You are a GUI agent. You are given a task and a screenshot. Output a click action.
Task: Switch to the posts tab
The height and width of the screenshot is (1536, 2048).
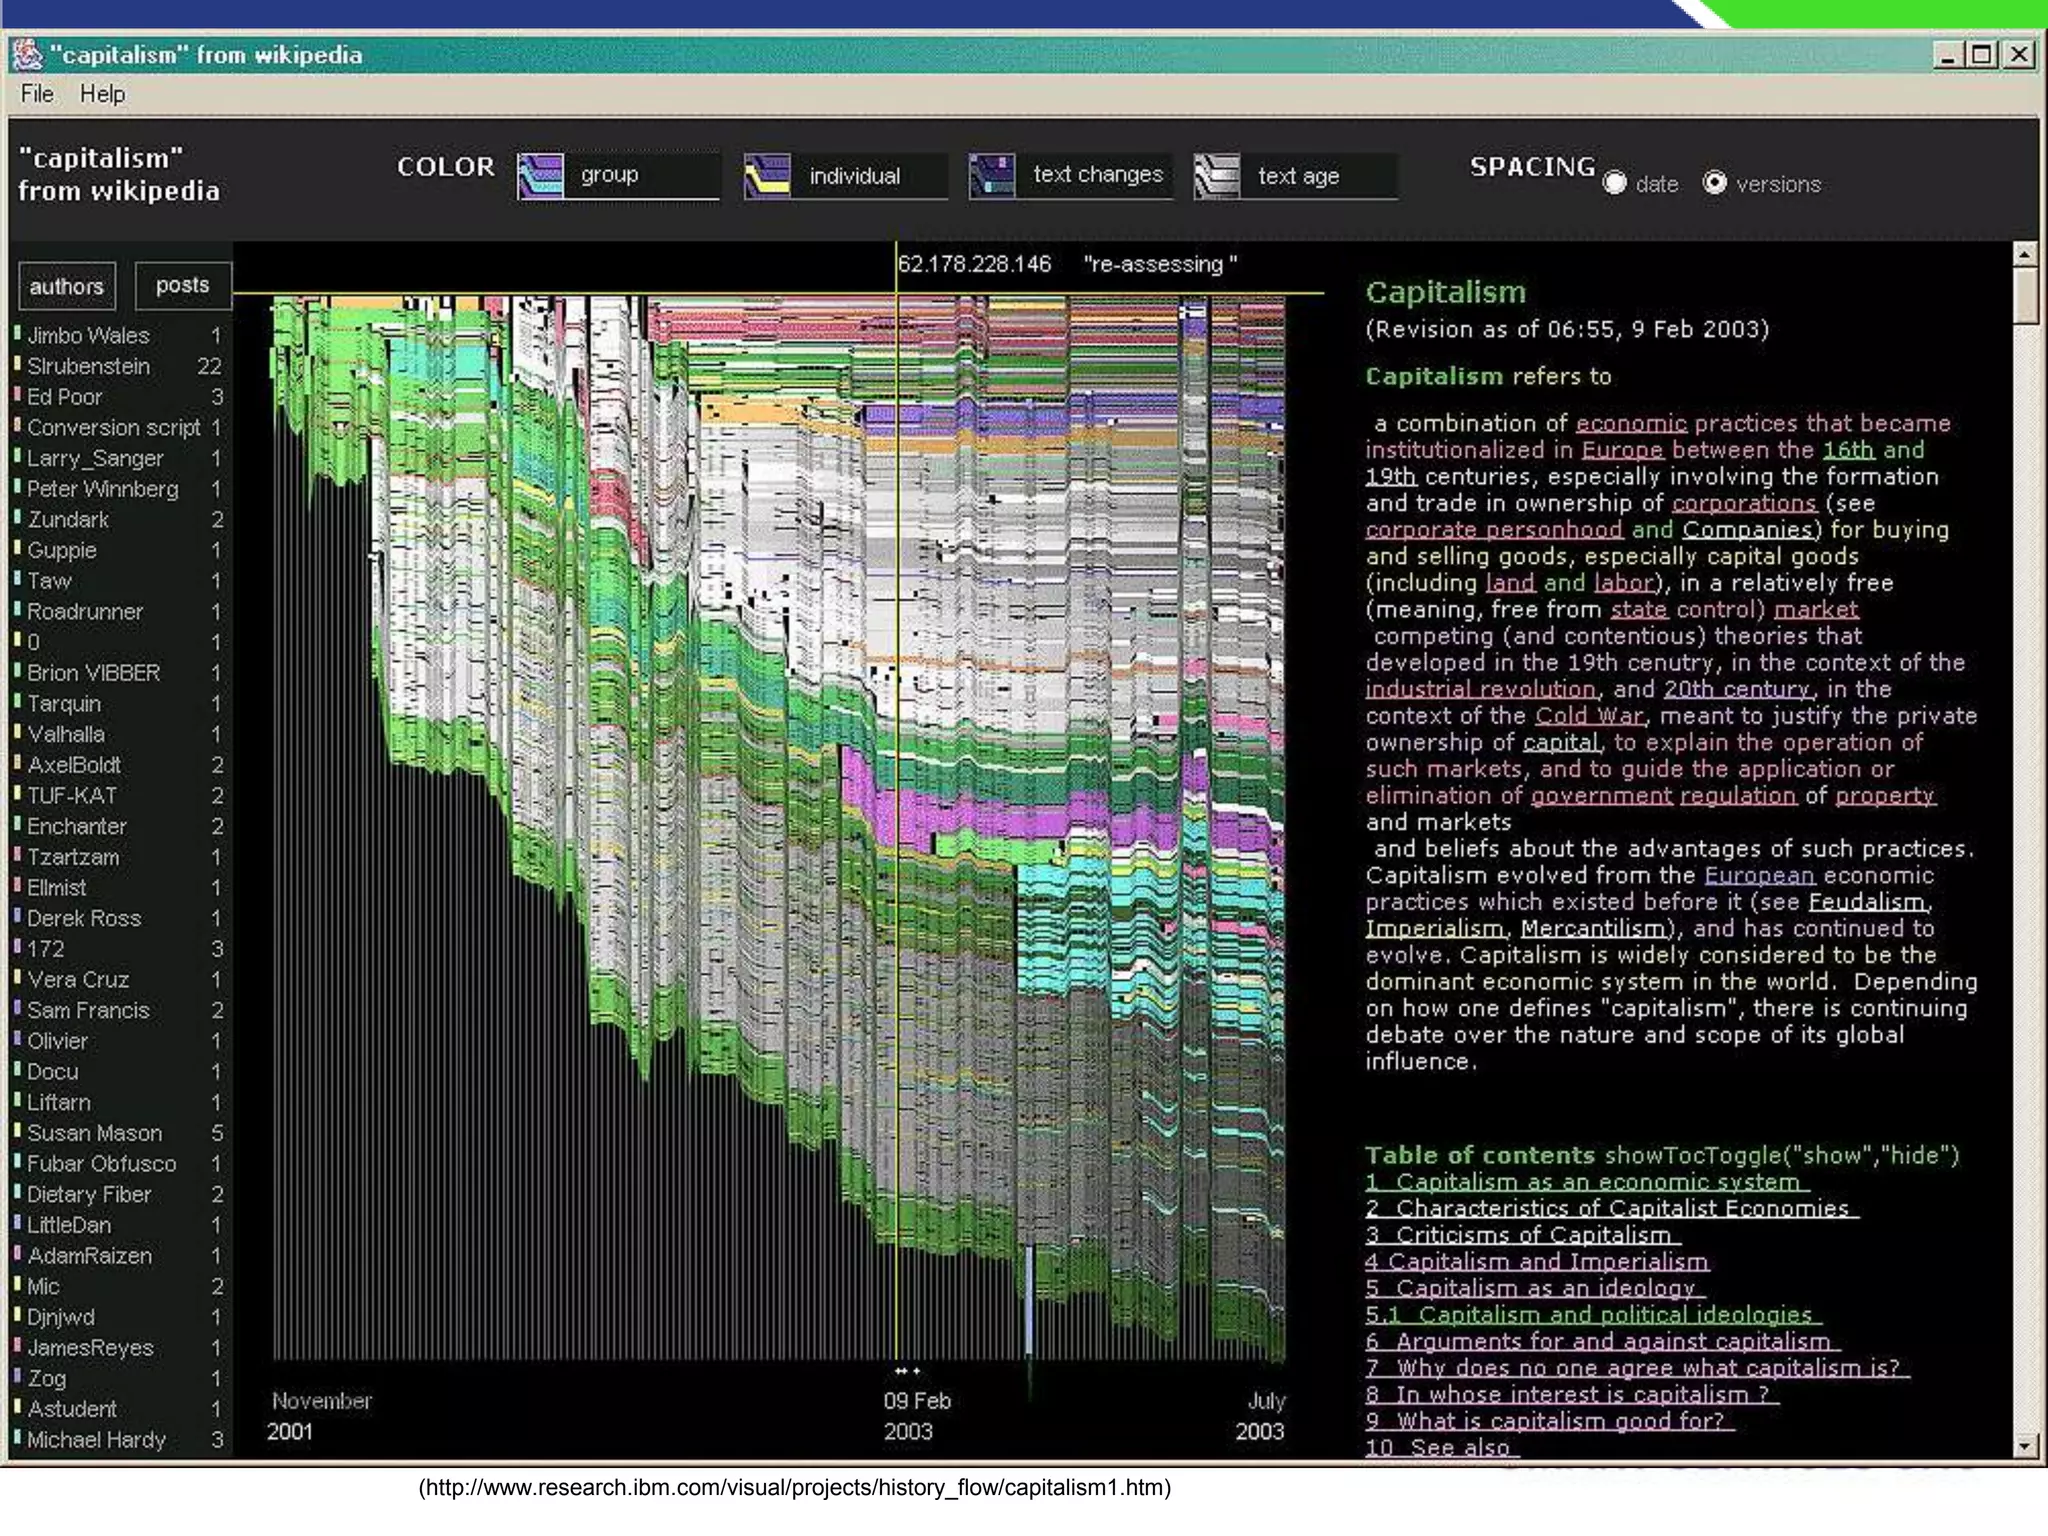click(182, 286)
